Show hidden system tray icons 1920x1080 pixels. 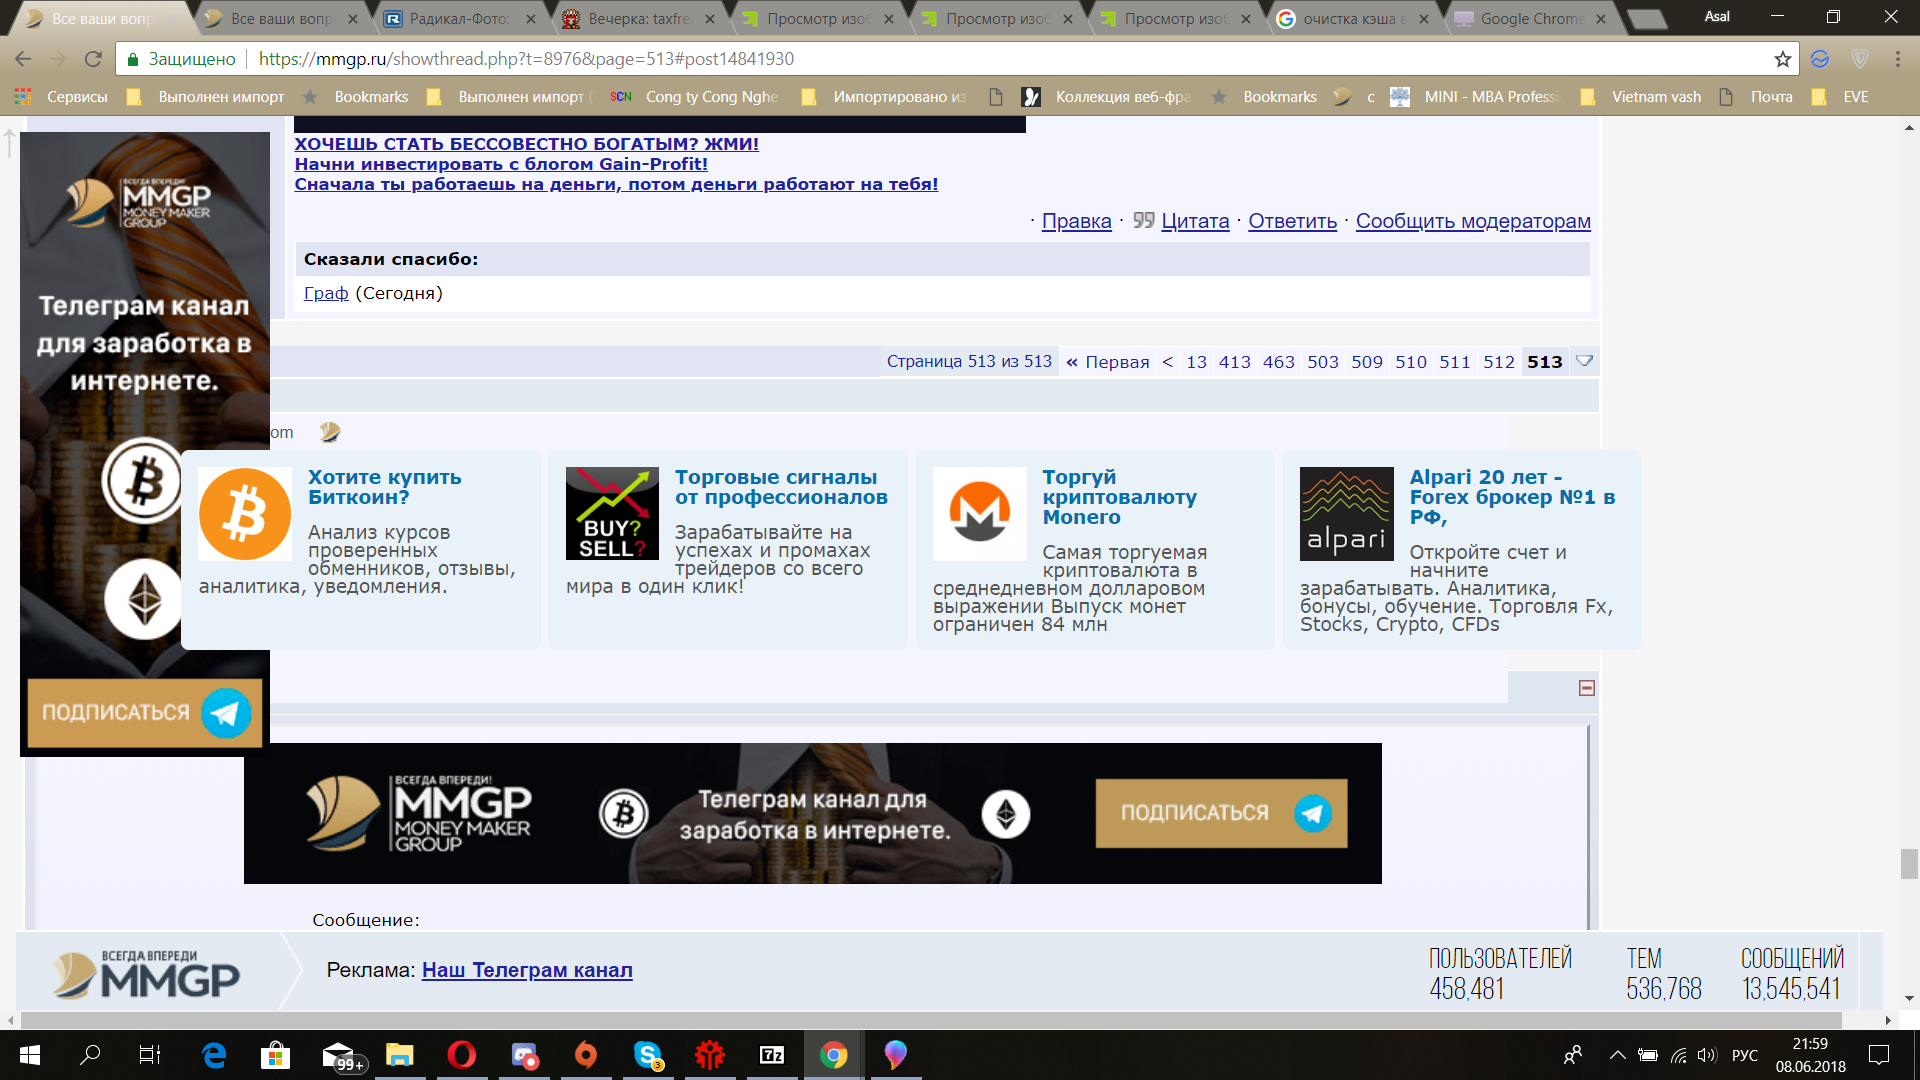[1617, 1055]
